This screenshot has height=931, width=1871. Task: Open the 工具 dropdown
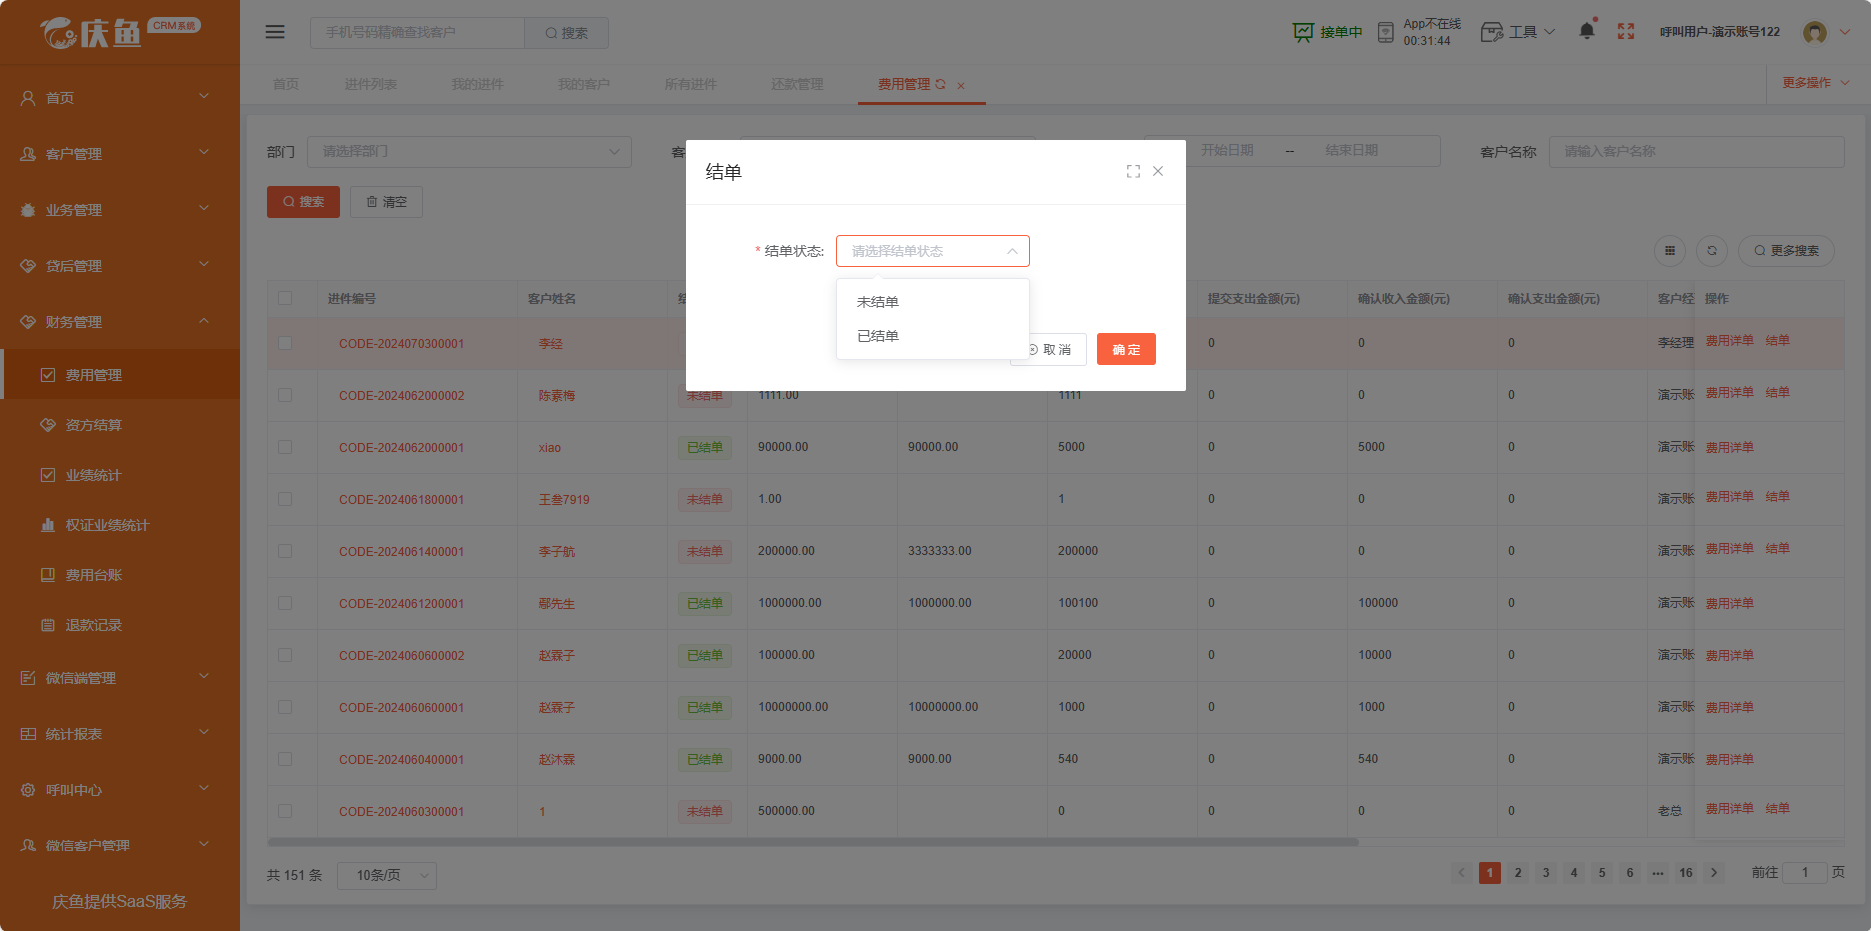pyautogui.click(x=1518, y=32)
